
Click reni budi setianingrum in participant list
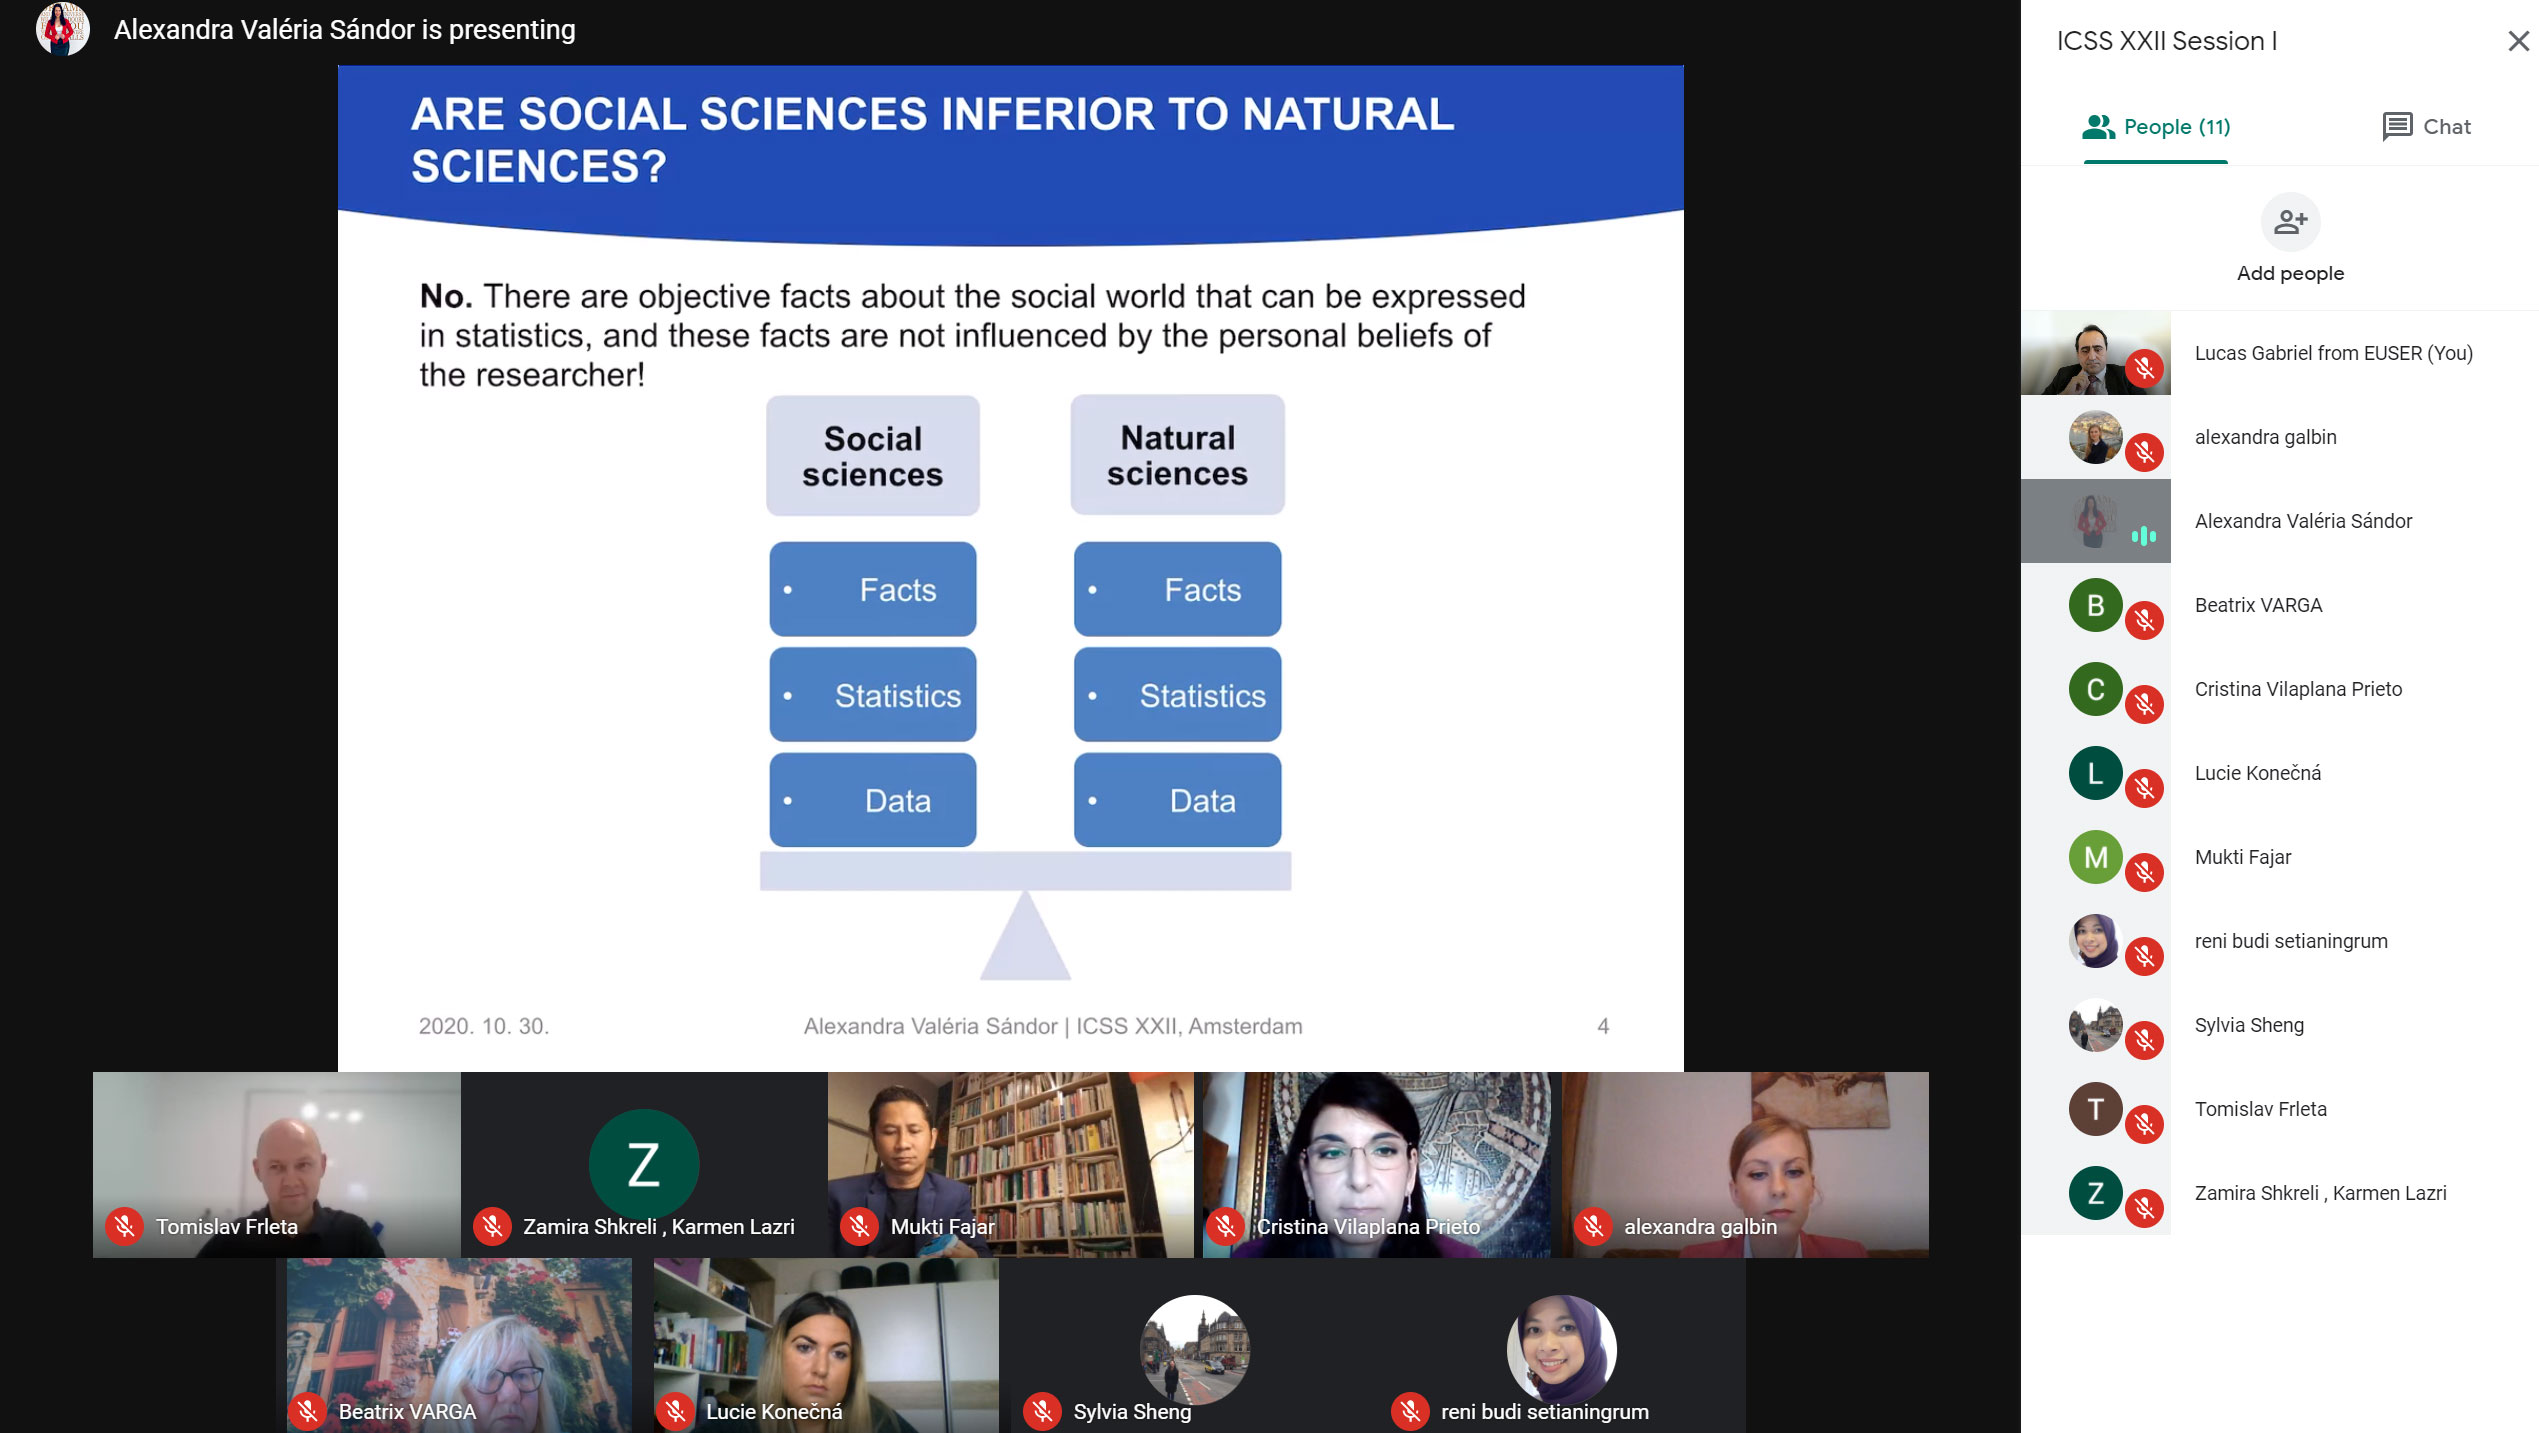tap(2290, 941)
